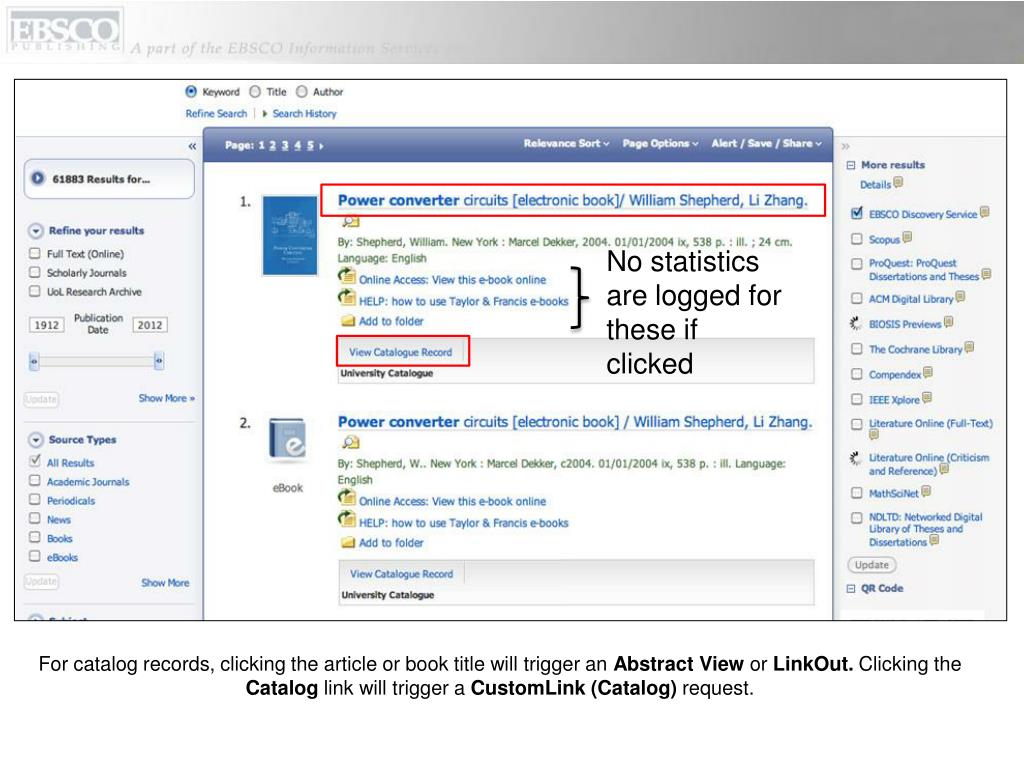Go to results page 4
Viewport: 1024px width, 768px height.
point(297,146)
